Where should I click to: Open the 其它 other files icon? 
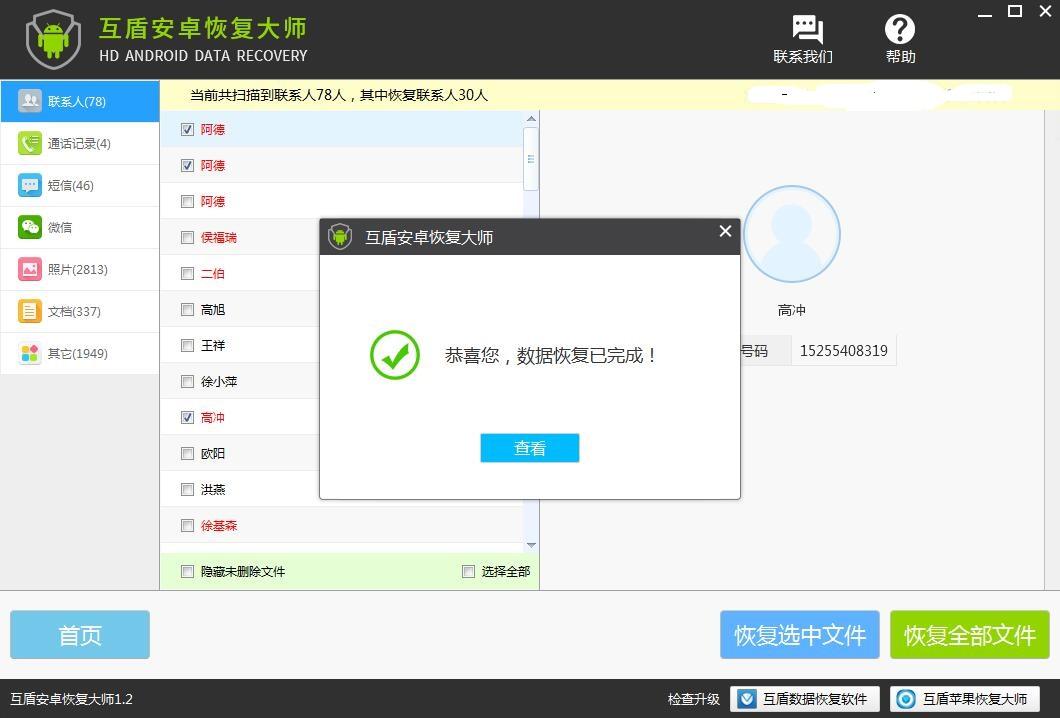29,353
